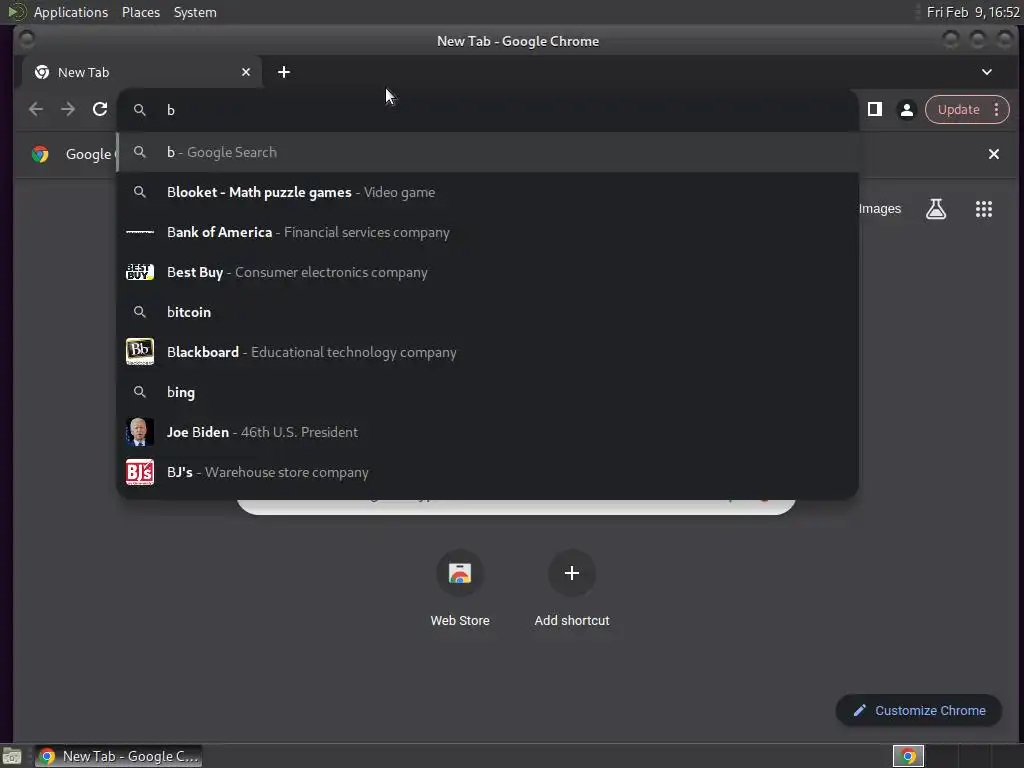Go forward to next page
The height and width of the screenshot is (768, 1024).
click(68, 109)
